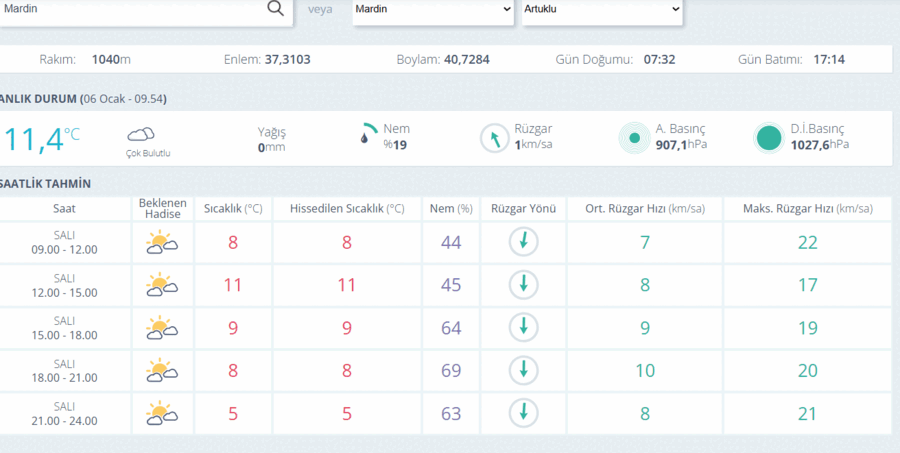Click the 907,1hPa pressure value
The width and height of the screenshot is (900, 453).
(x=681, y=144)
